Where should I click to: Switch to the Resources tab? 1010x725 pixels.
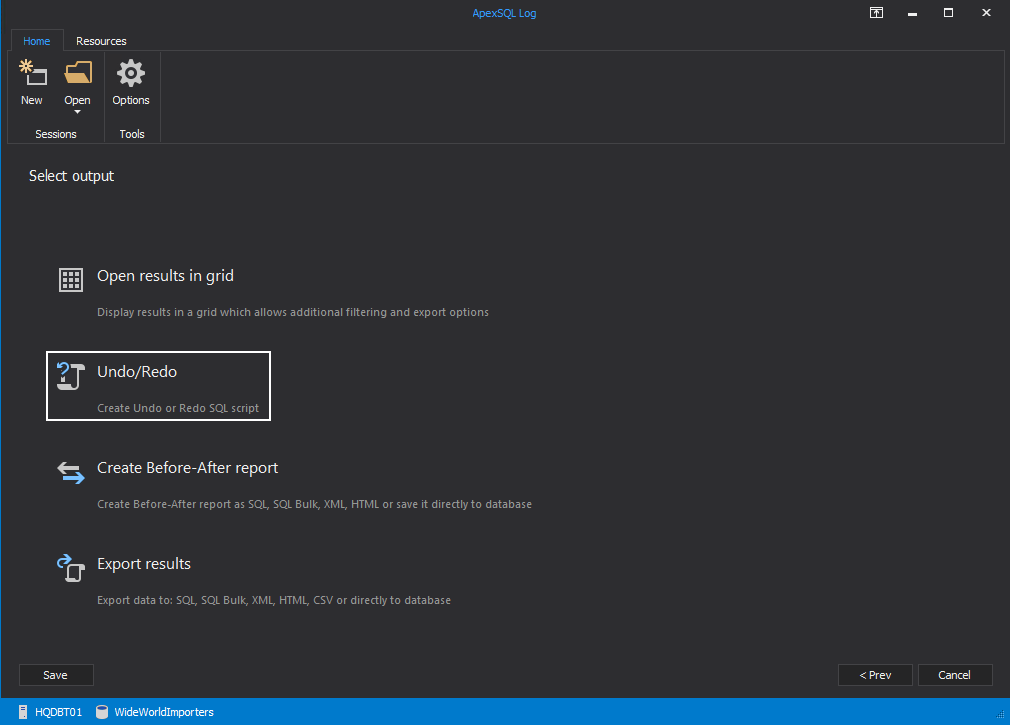click(x=101, y=41)
